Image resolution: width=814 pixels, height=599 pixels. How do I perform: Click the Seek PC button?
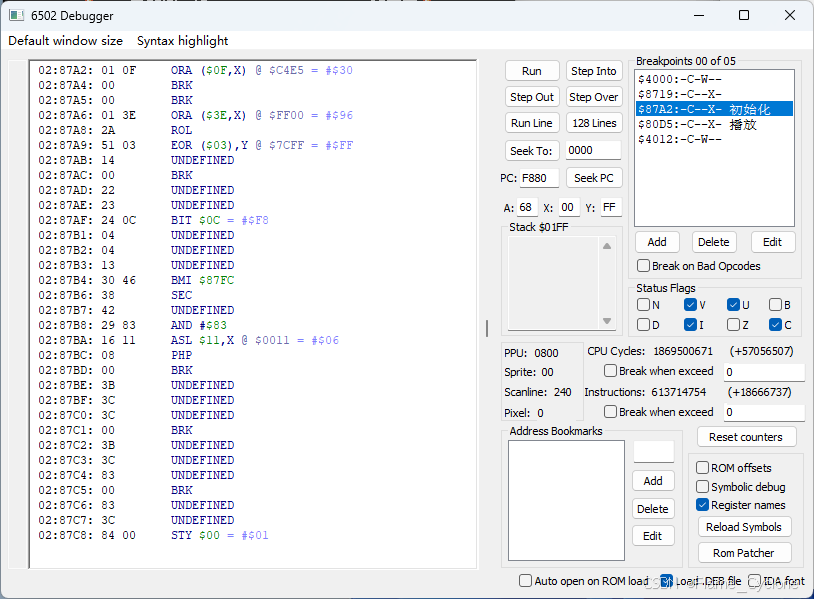click(593, 178)
